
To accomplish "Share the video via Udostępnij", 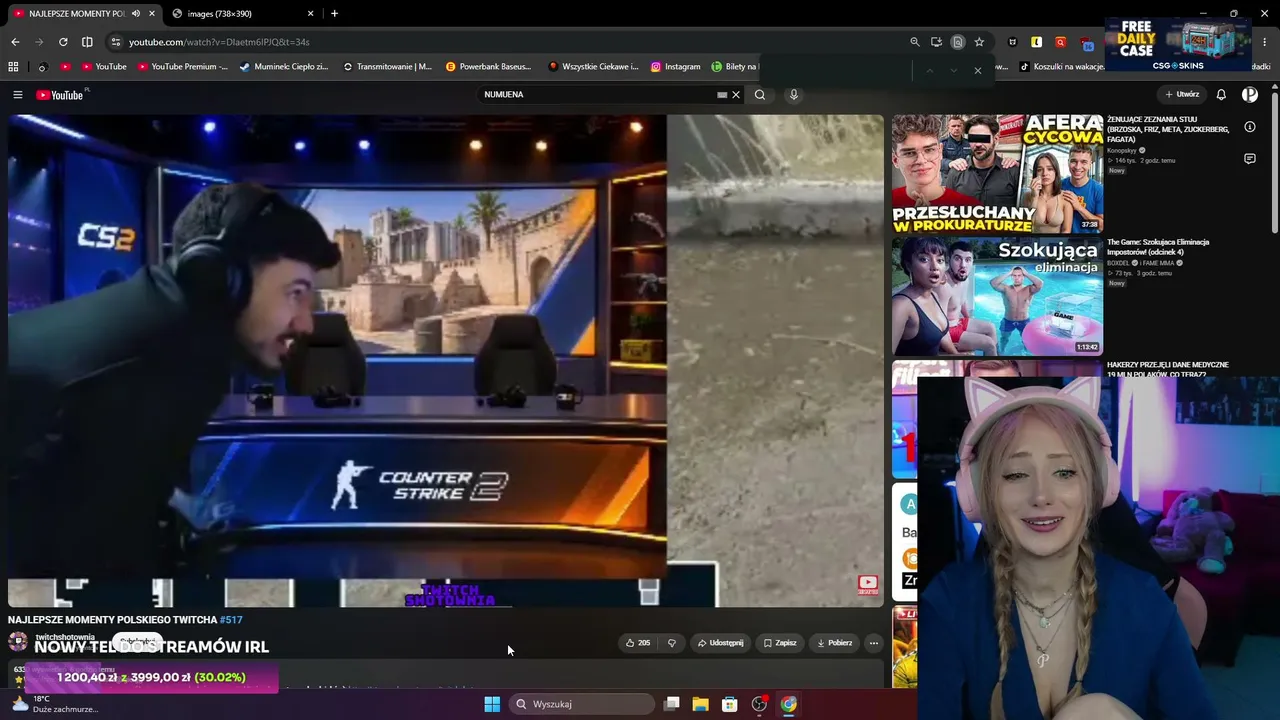I will [x=721, y=643].
